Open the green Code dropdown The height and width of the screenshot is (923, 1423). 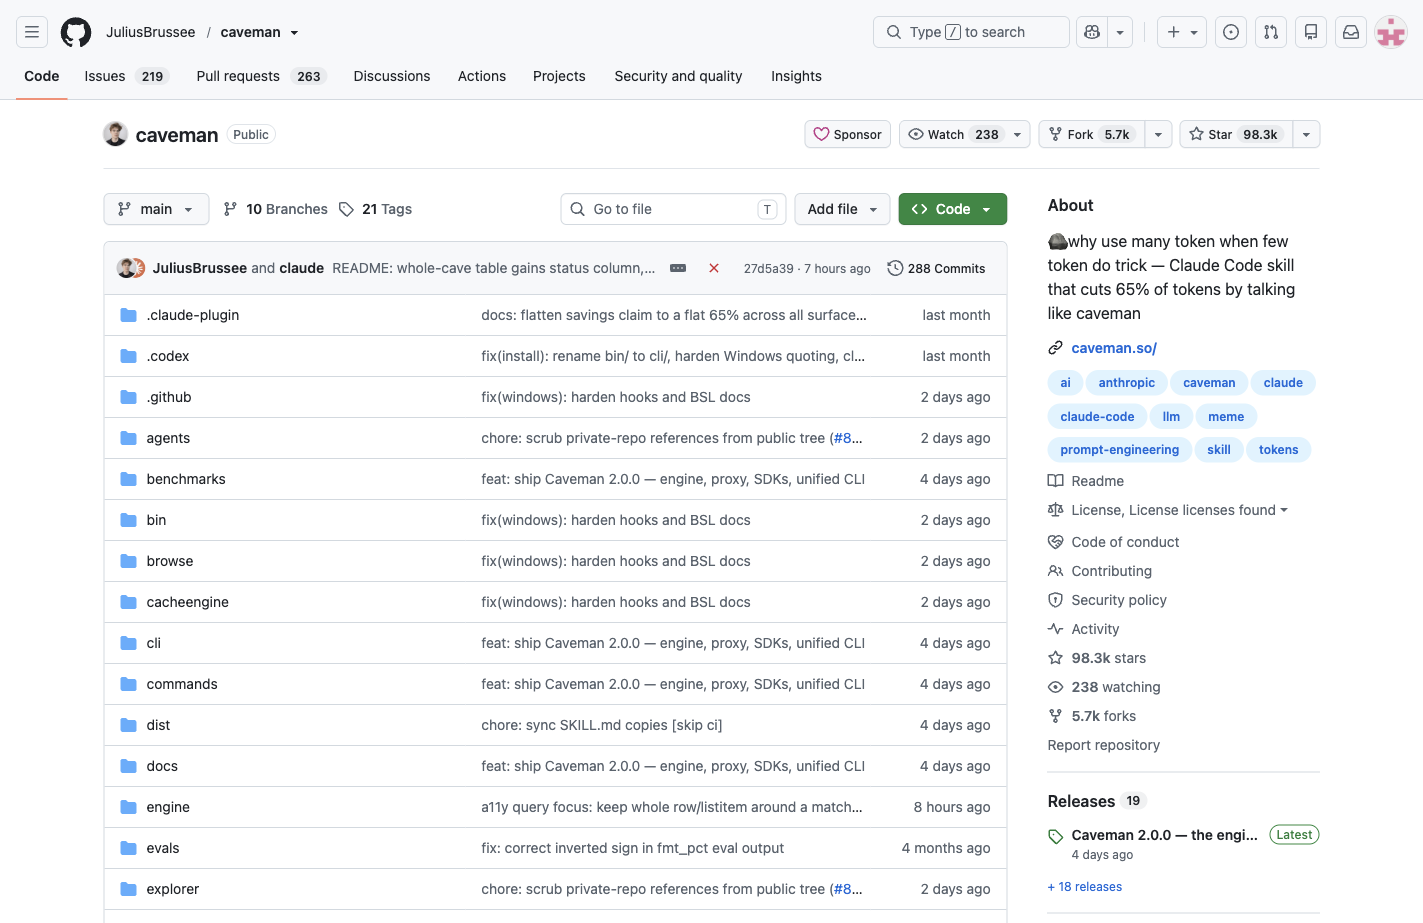tap(952, 209)
